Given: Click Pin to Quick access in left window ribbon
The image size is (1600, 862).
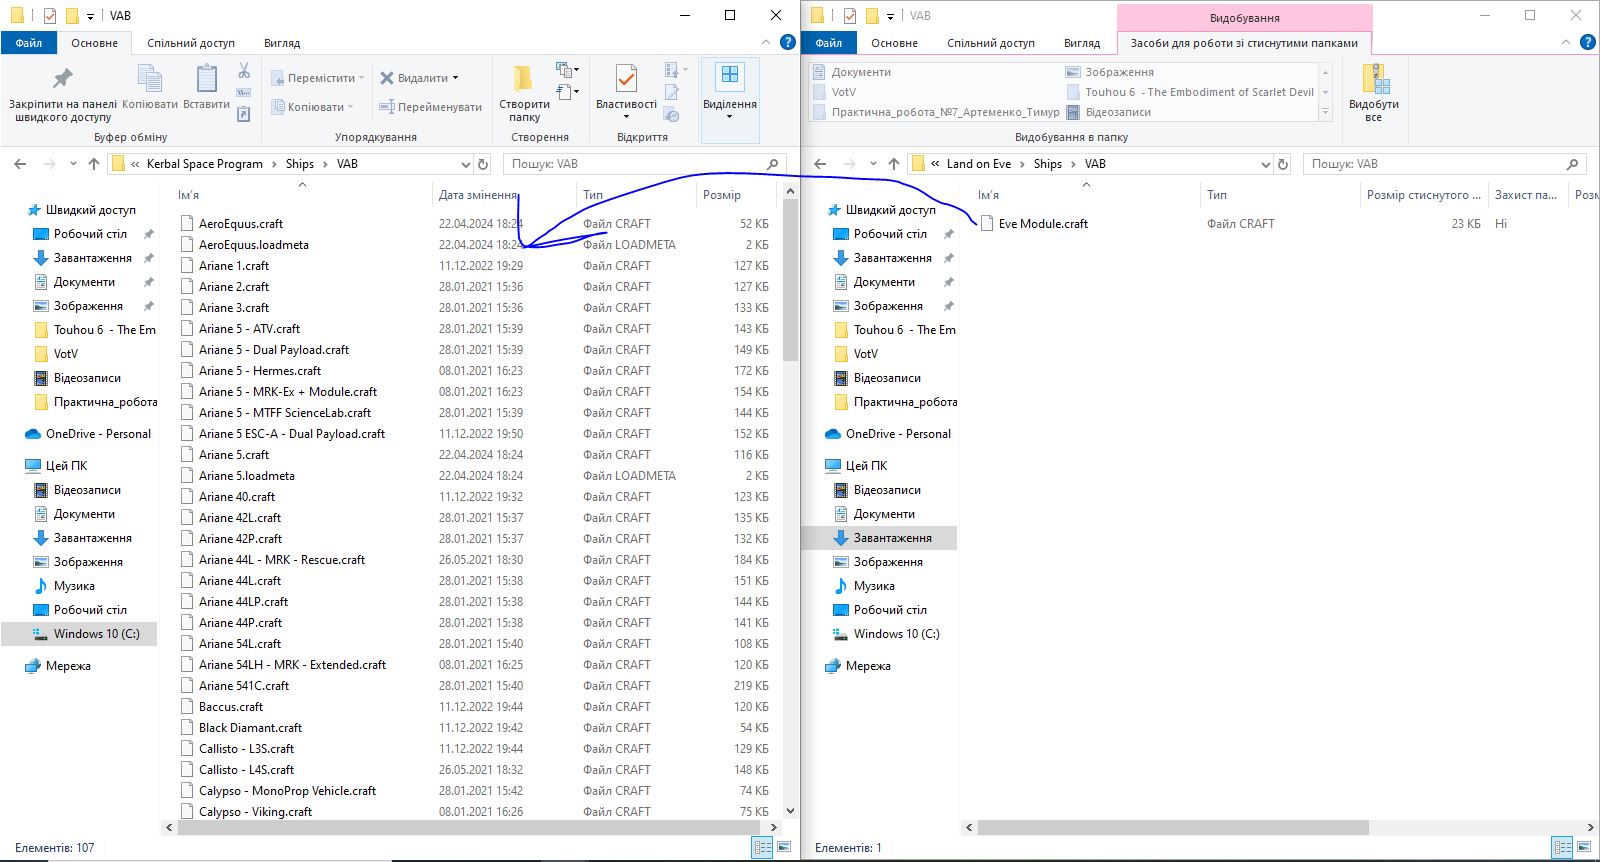Looking at the screenshot, I should (x=62, y=95).
